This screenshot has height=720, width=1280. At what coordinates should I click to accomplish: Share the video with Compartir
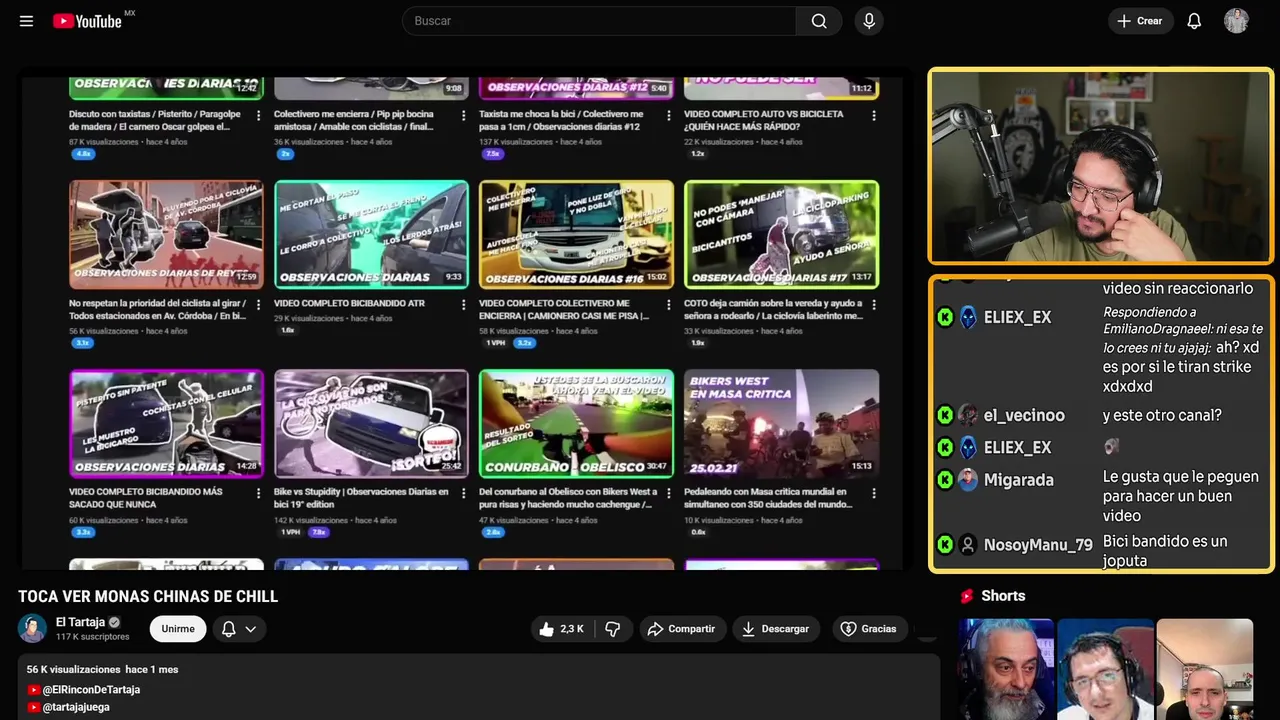(682, 629)
